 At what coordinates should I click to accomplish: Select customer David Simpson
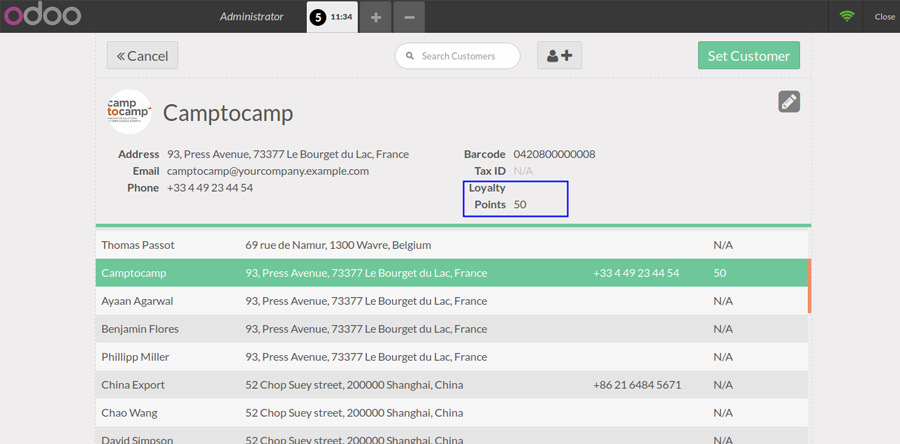(452, 436)
